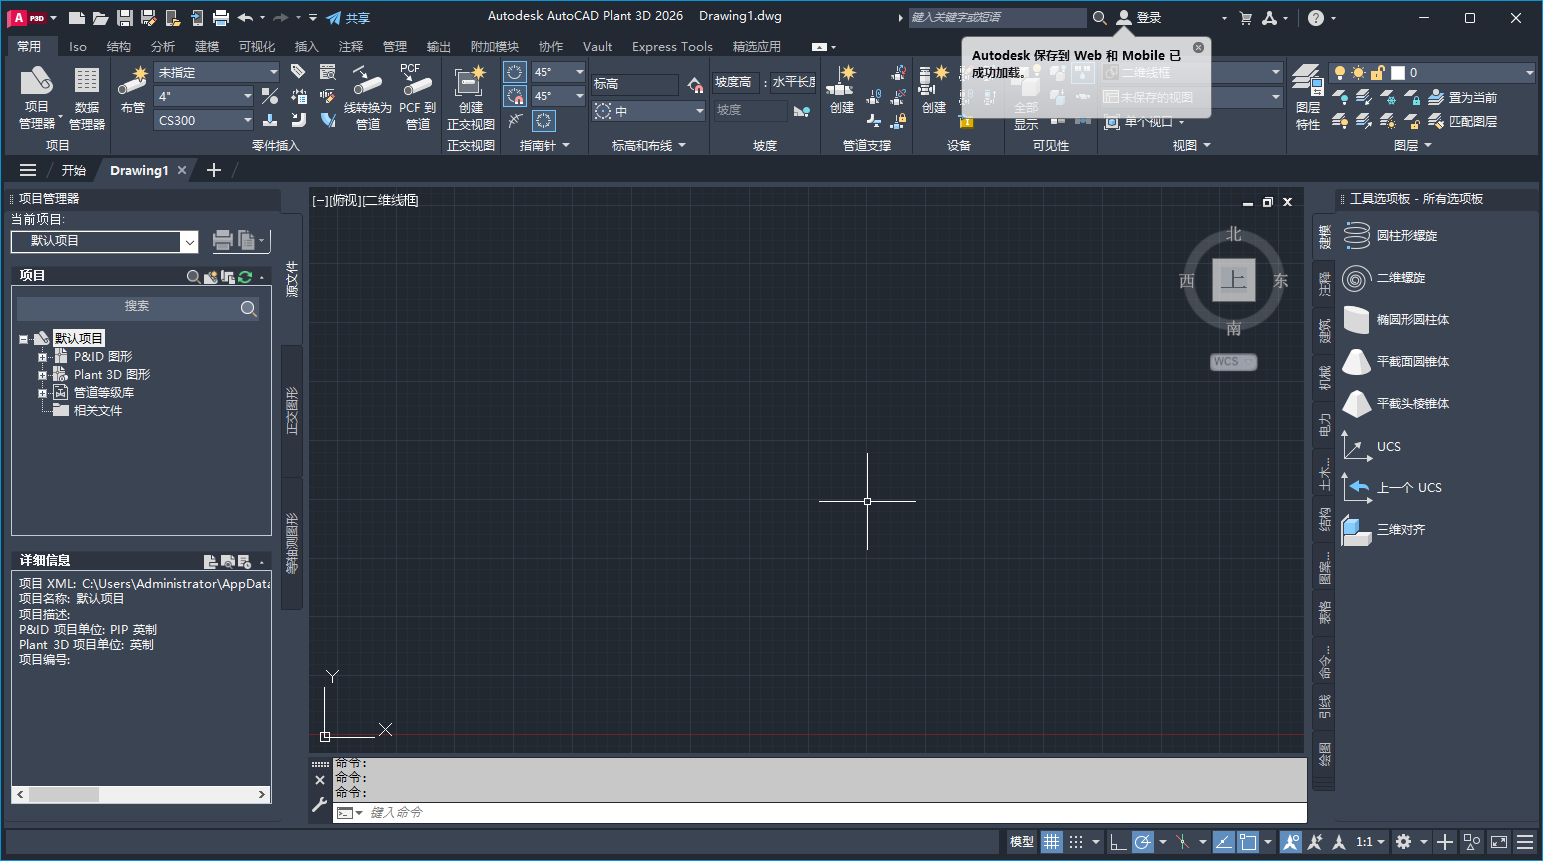
Task: Click the 共享 share button
Action: pos(348,18)
